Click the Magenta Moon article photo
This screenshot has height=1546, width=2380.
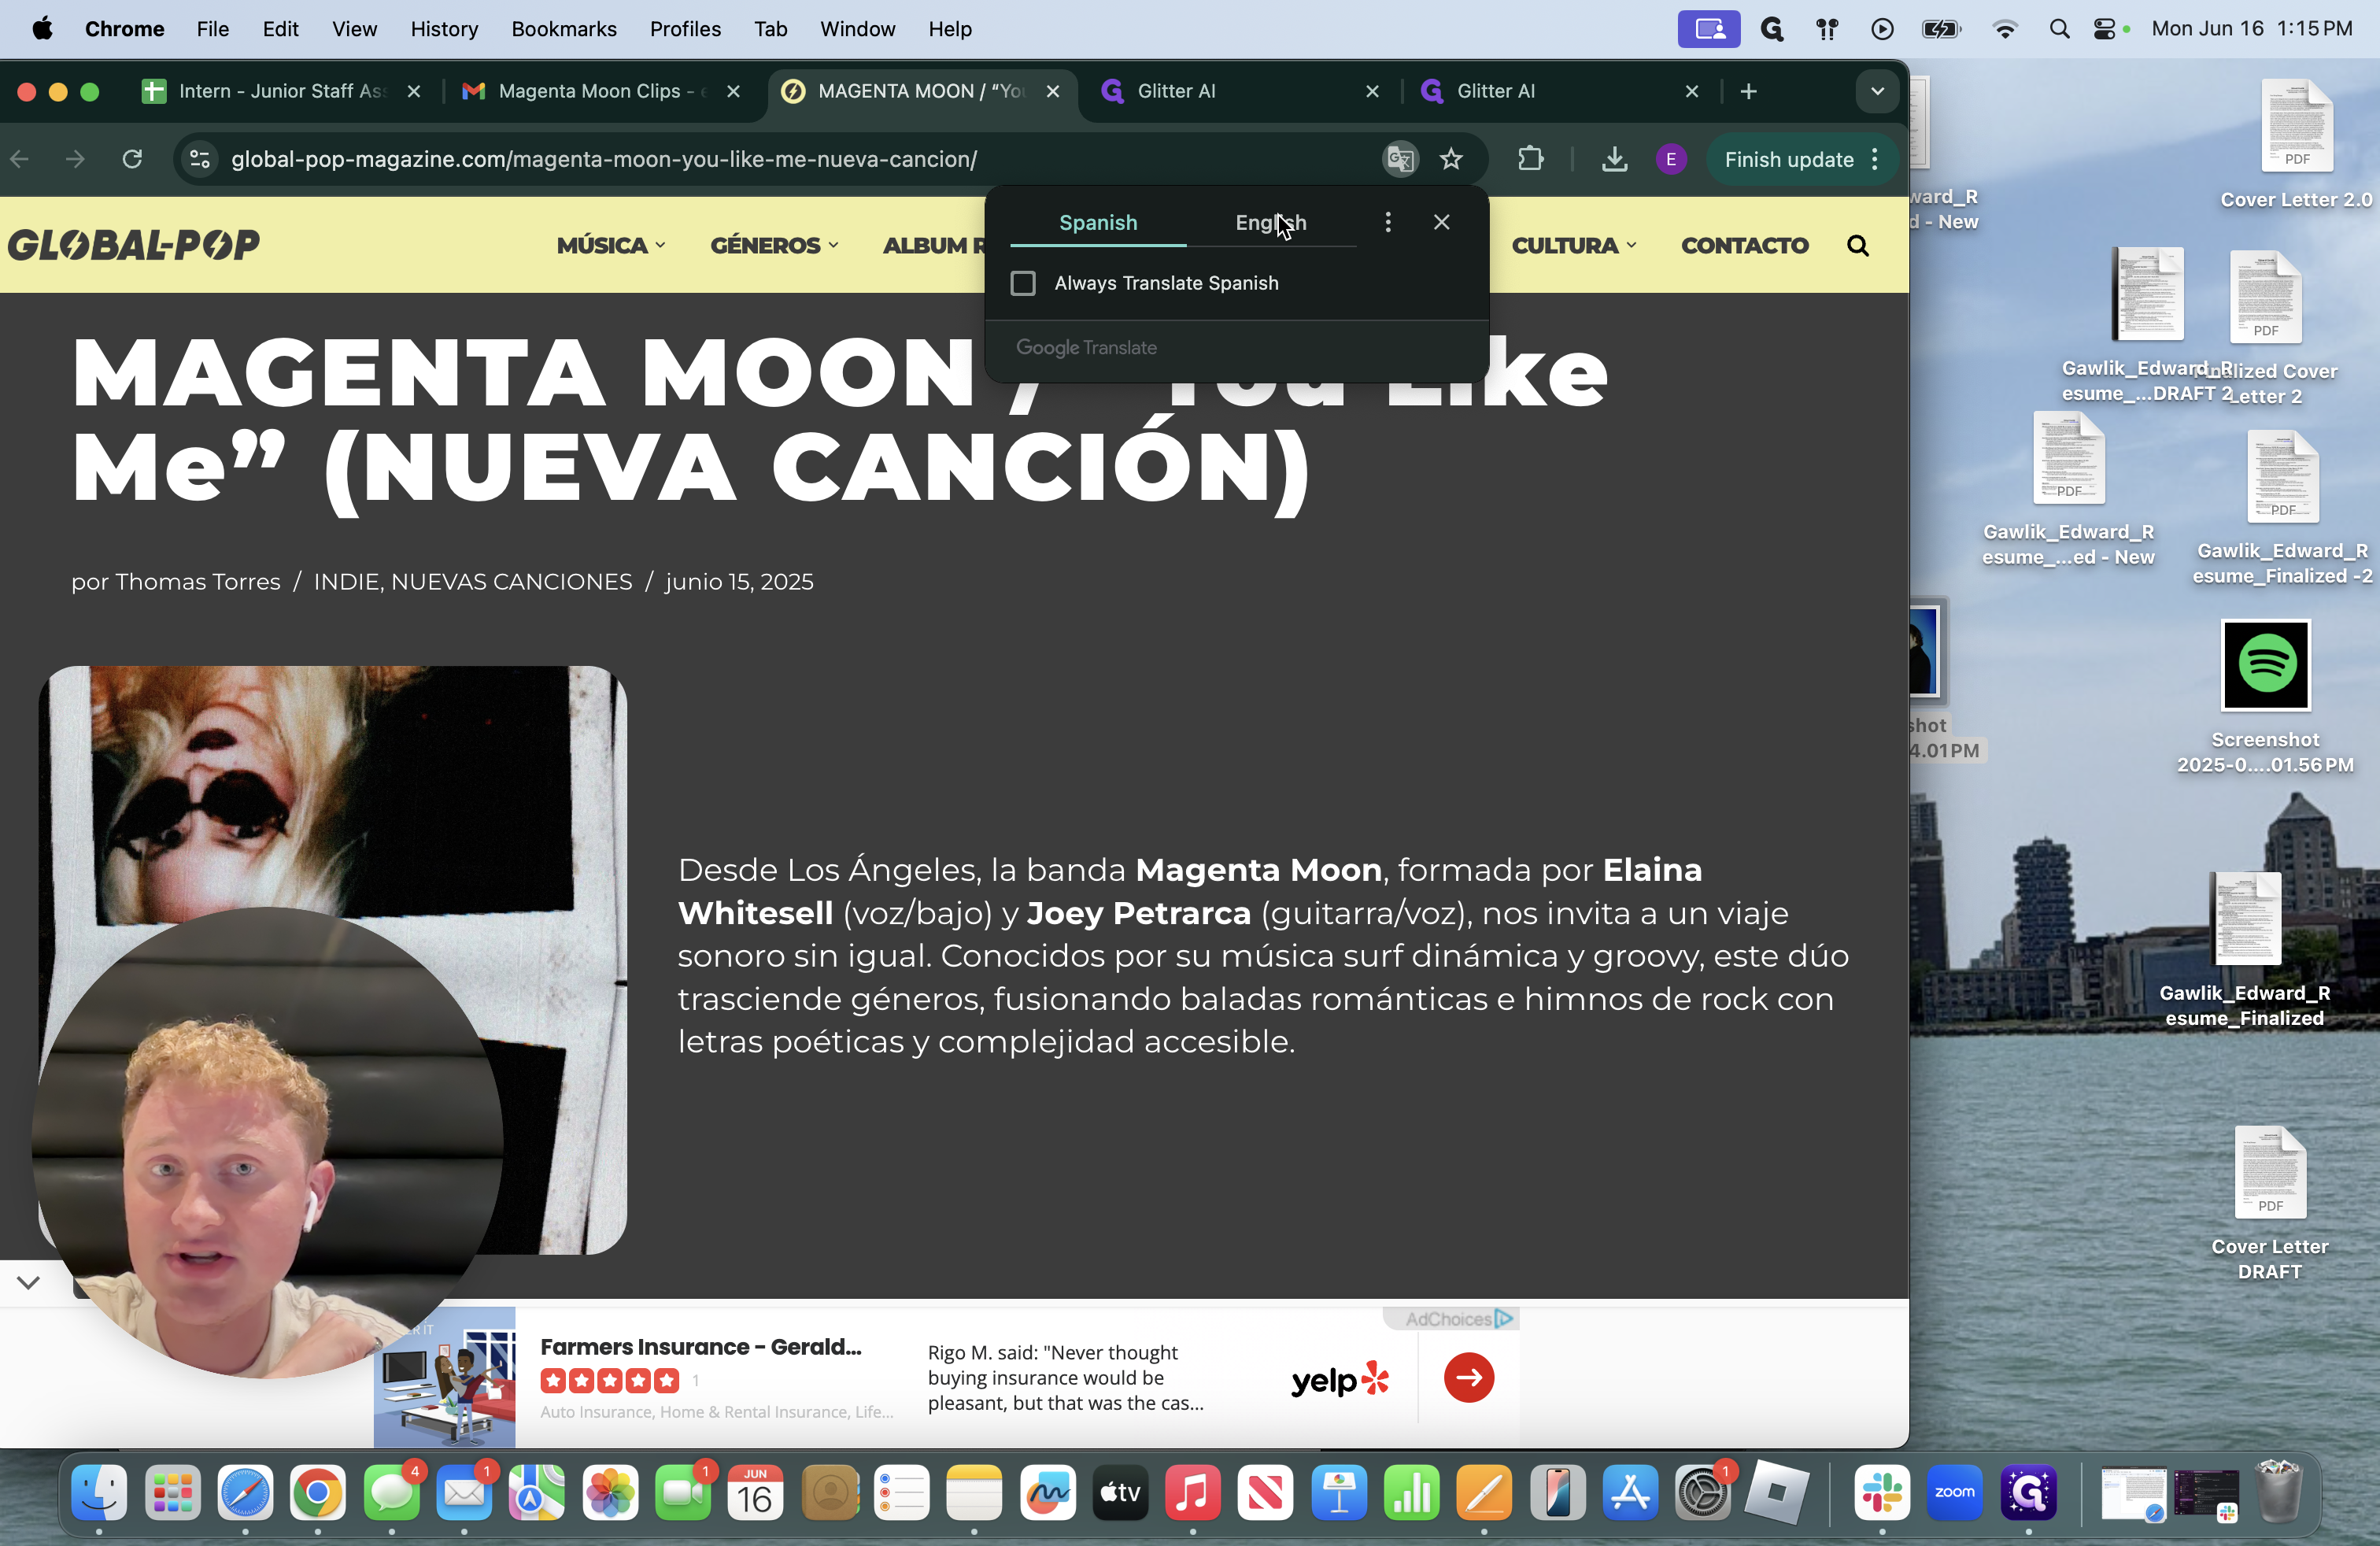[332, 960]
